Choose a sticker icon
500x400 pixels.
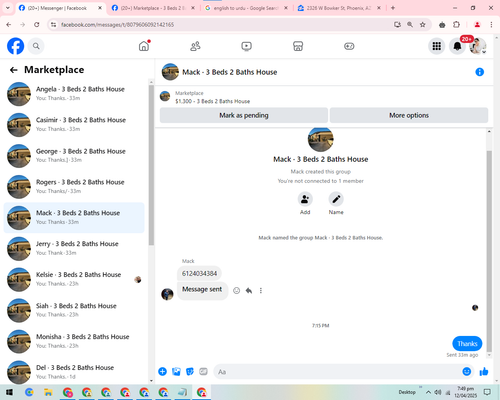pyautogui.click(x=190, y=371)
